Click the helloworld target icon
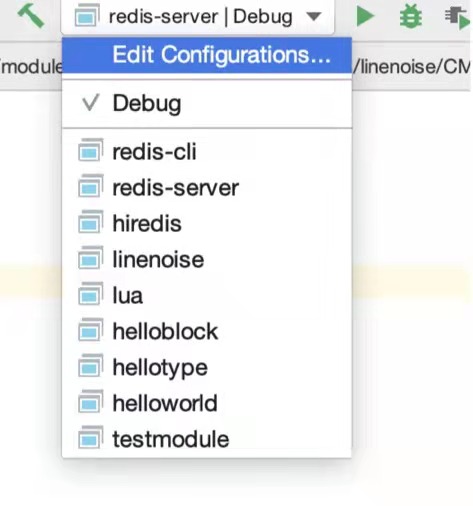 [x=91, y=402]
